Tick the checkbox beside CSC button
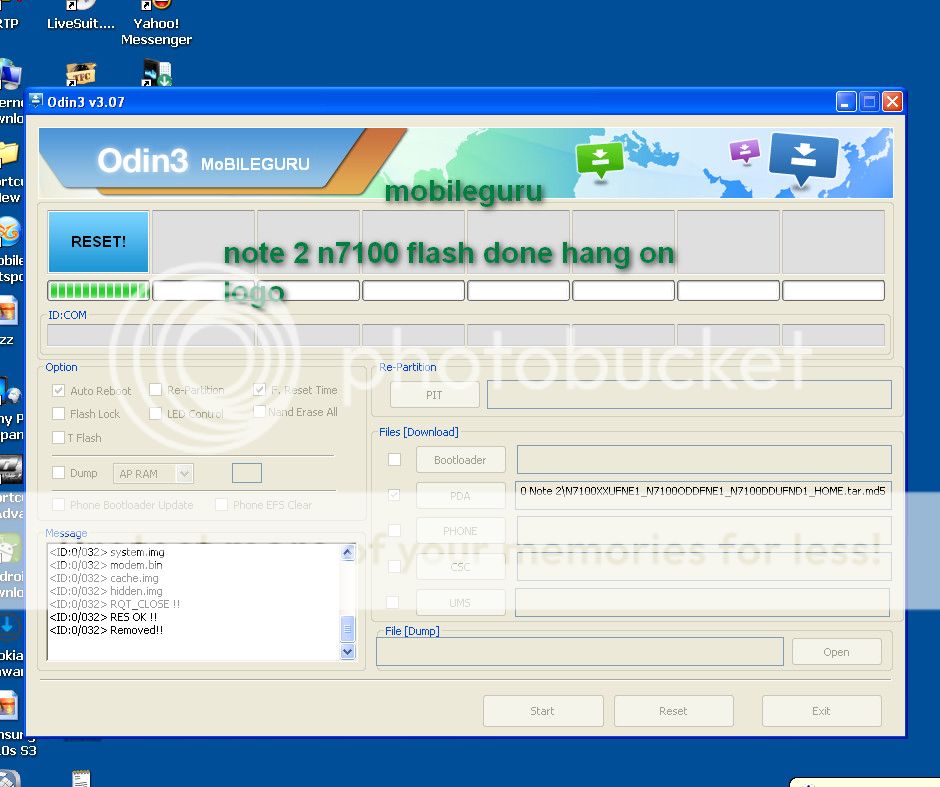 (x=394, y=566)
